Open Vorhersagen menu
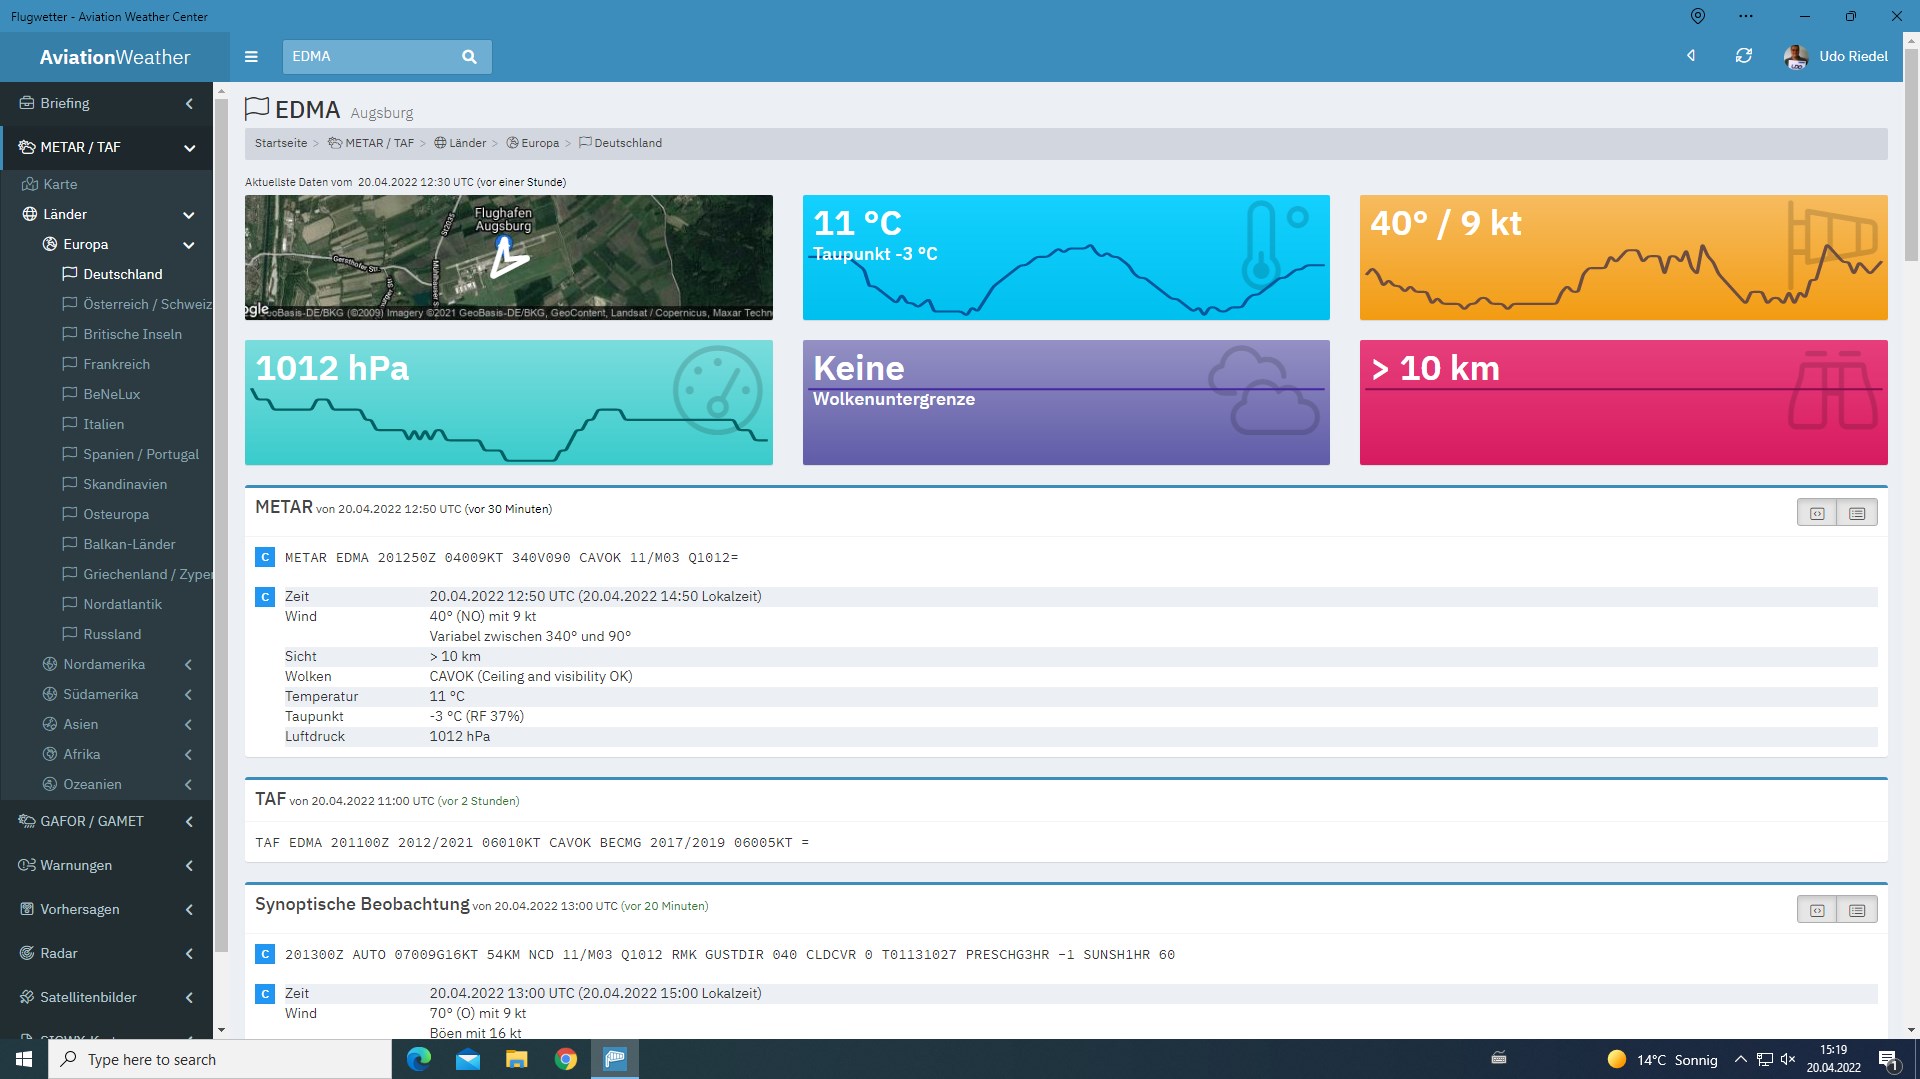Screen dimensions: 1920x1079 click(x=106, y=909)
